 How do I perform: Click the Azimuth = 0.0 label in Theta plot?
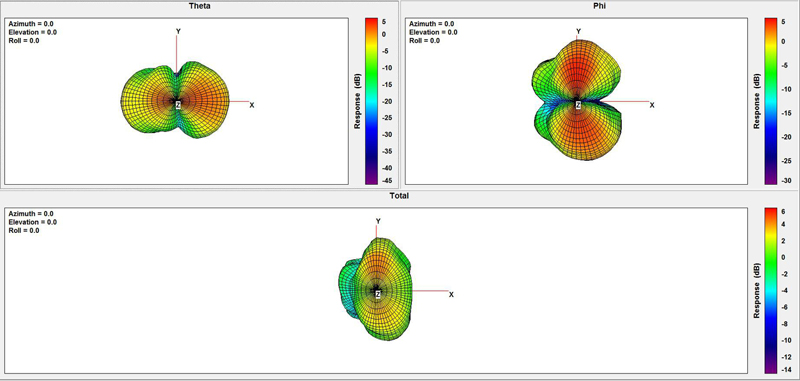click(31, 24)
